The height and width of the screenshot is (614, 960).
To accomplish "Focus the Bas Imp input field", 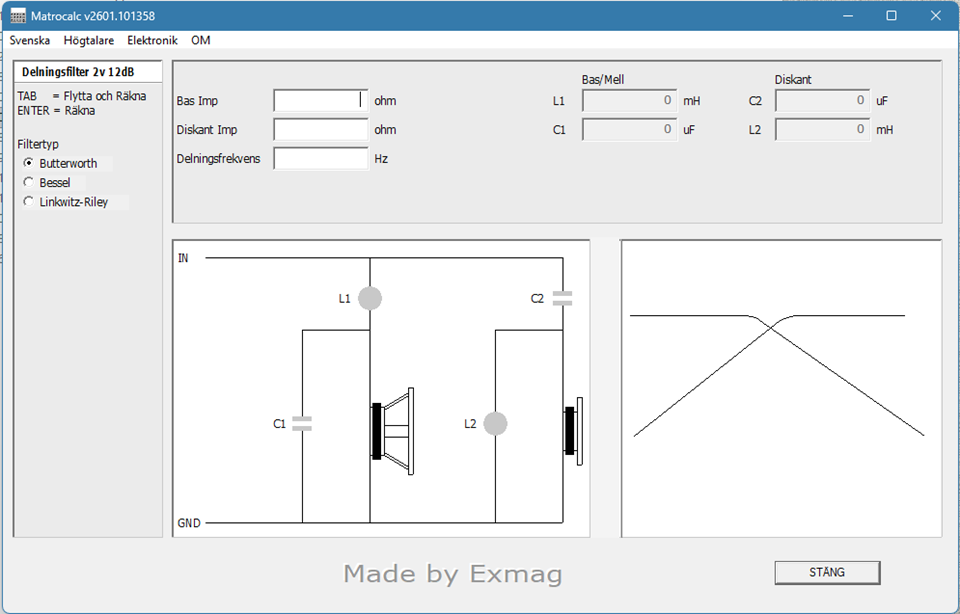I will tap(321, 100).
